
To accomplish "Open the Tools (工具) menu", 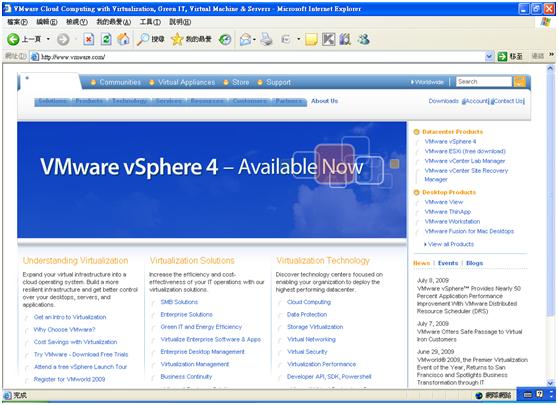I will [x=150, y=22].
